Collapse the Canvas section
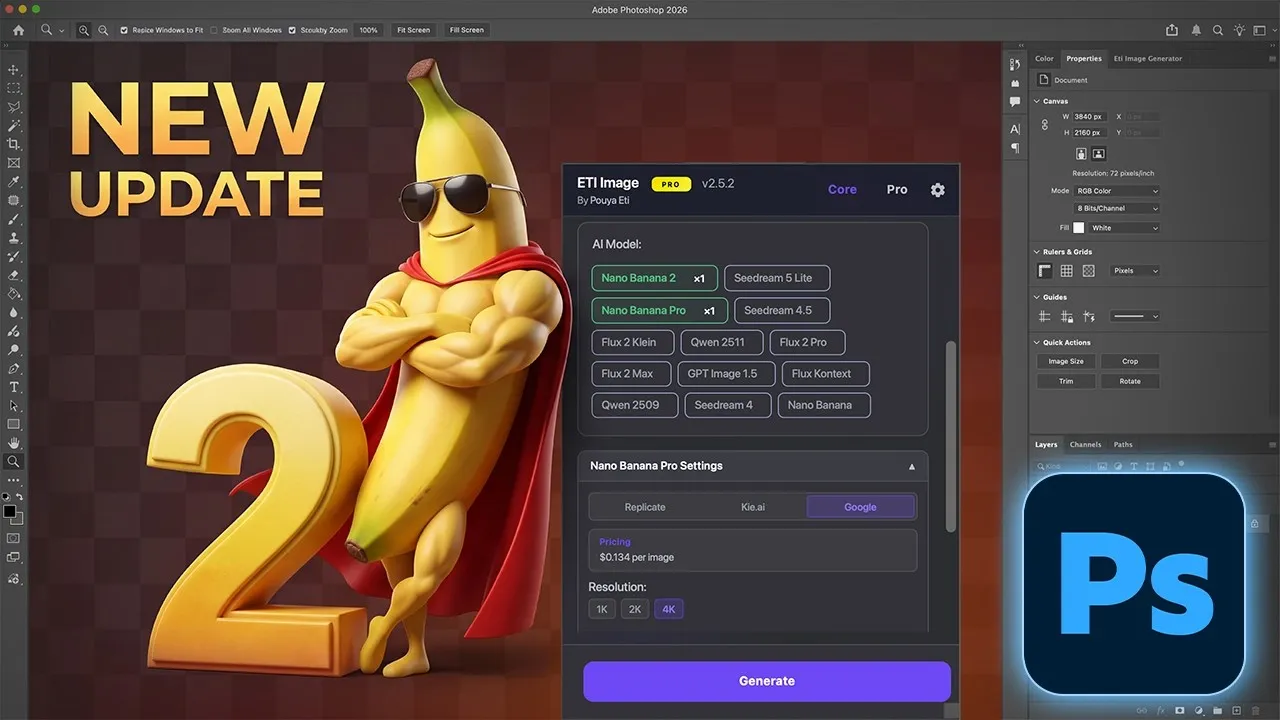The width and height of the screenshot is (1280, 720). point(1037,101)
